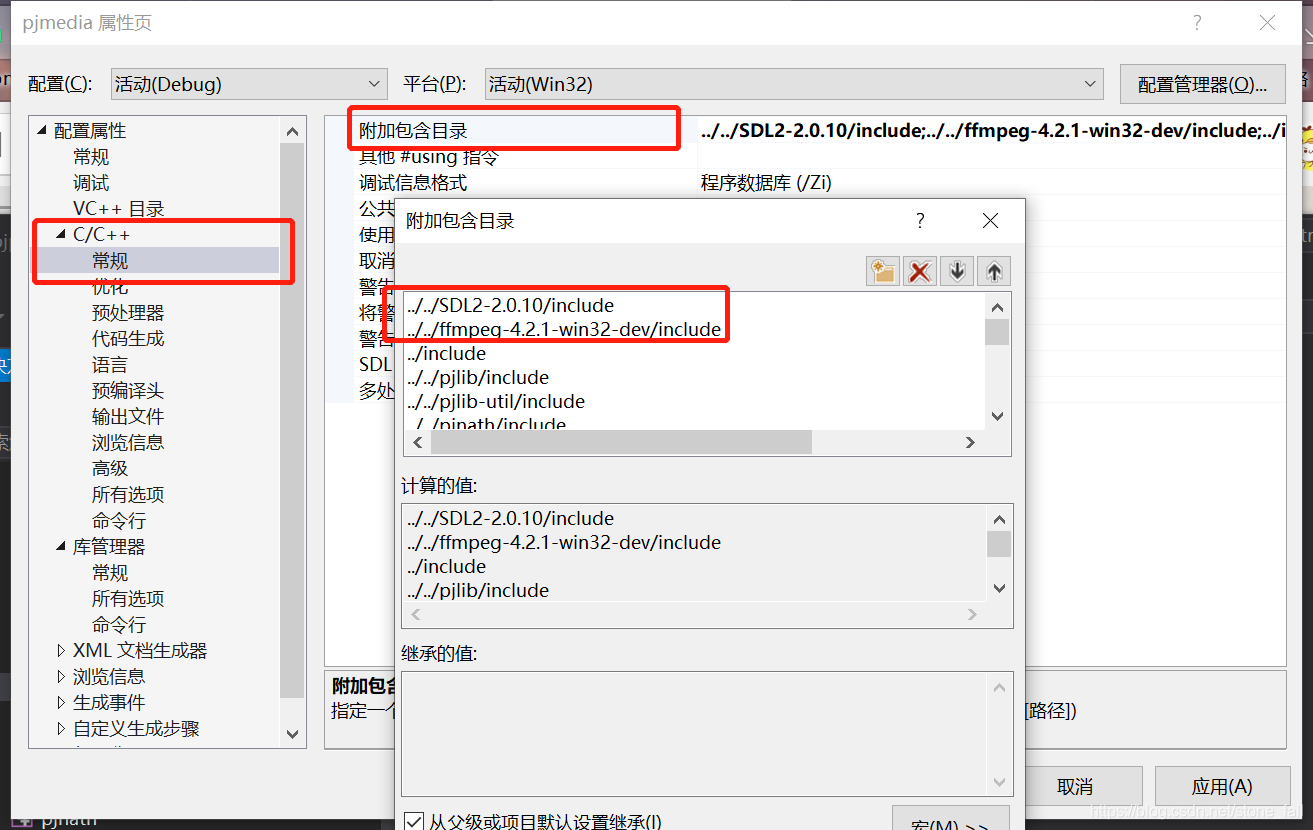1313x830 pixels.
Task: Click the 附加包含目录 property row
Action: (805, 131)
